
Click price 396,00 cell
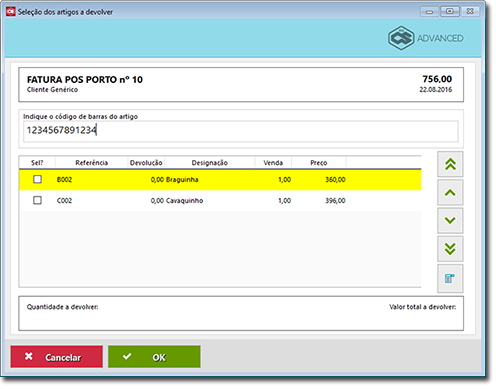coord(335,201)
